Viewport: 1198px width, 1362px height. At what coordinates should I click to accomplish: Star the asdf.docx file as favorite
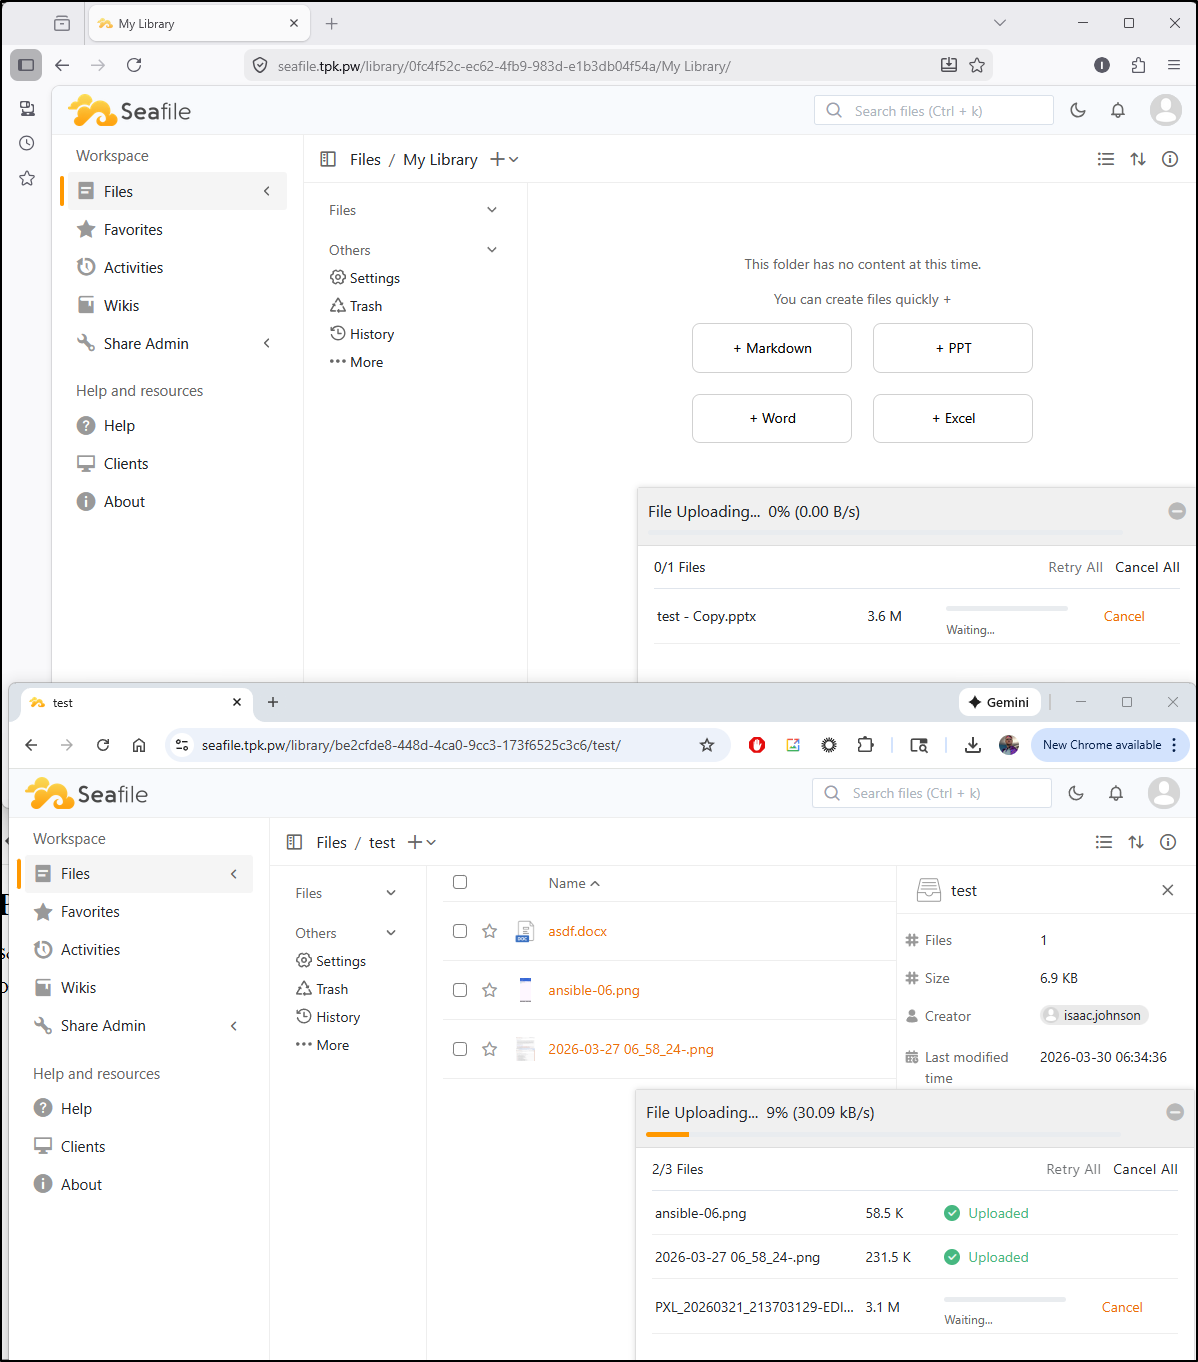[489, 931]
